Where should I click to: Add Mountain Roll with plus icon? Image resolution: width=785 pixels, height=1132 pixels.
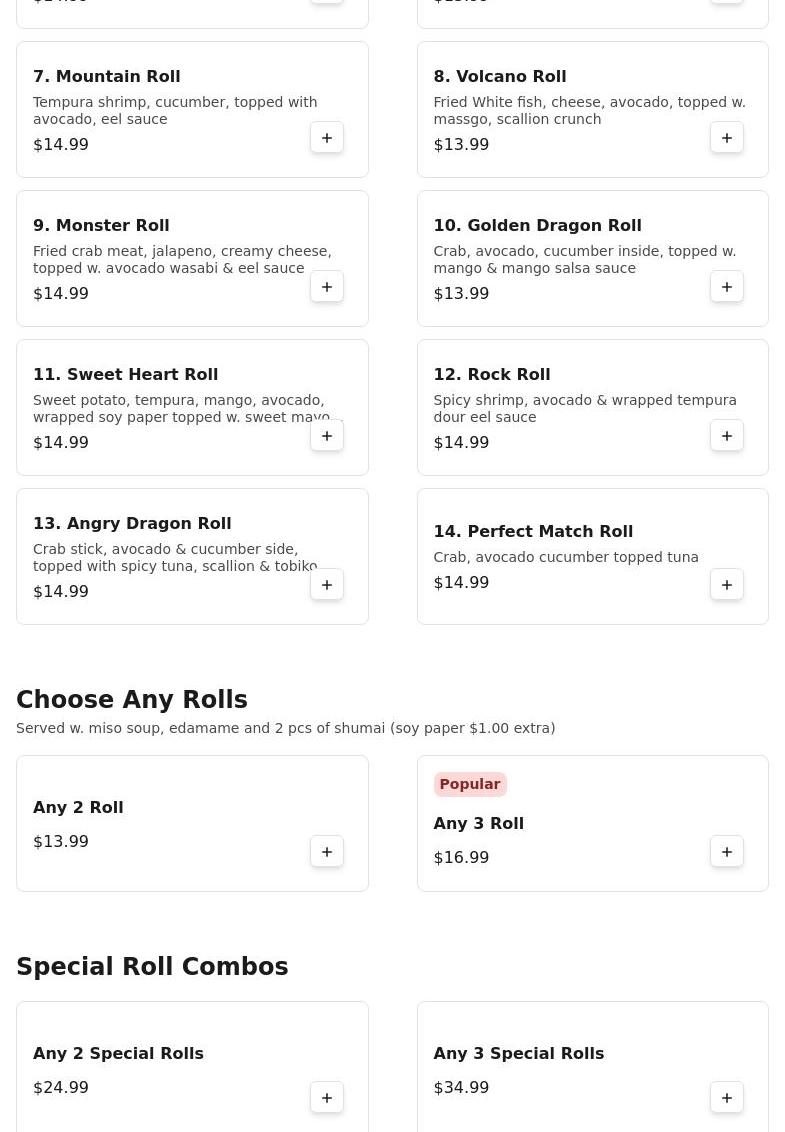(327, 138)
